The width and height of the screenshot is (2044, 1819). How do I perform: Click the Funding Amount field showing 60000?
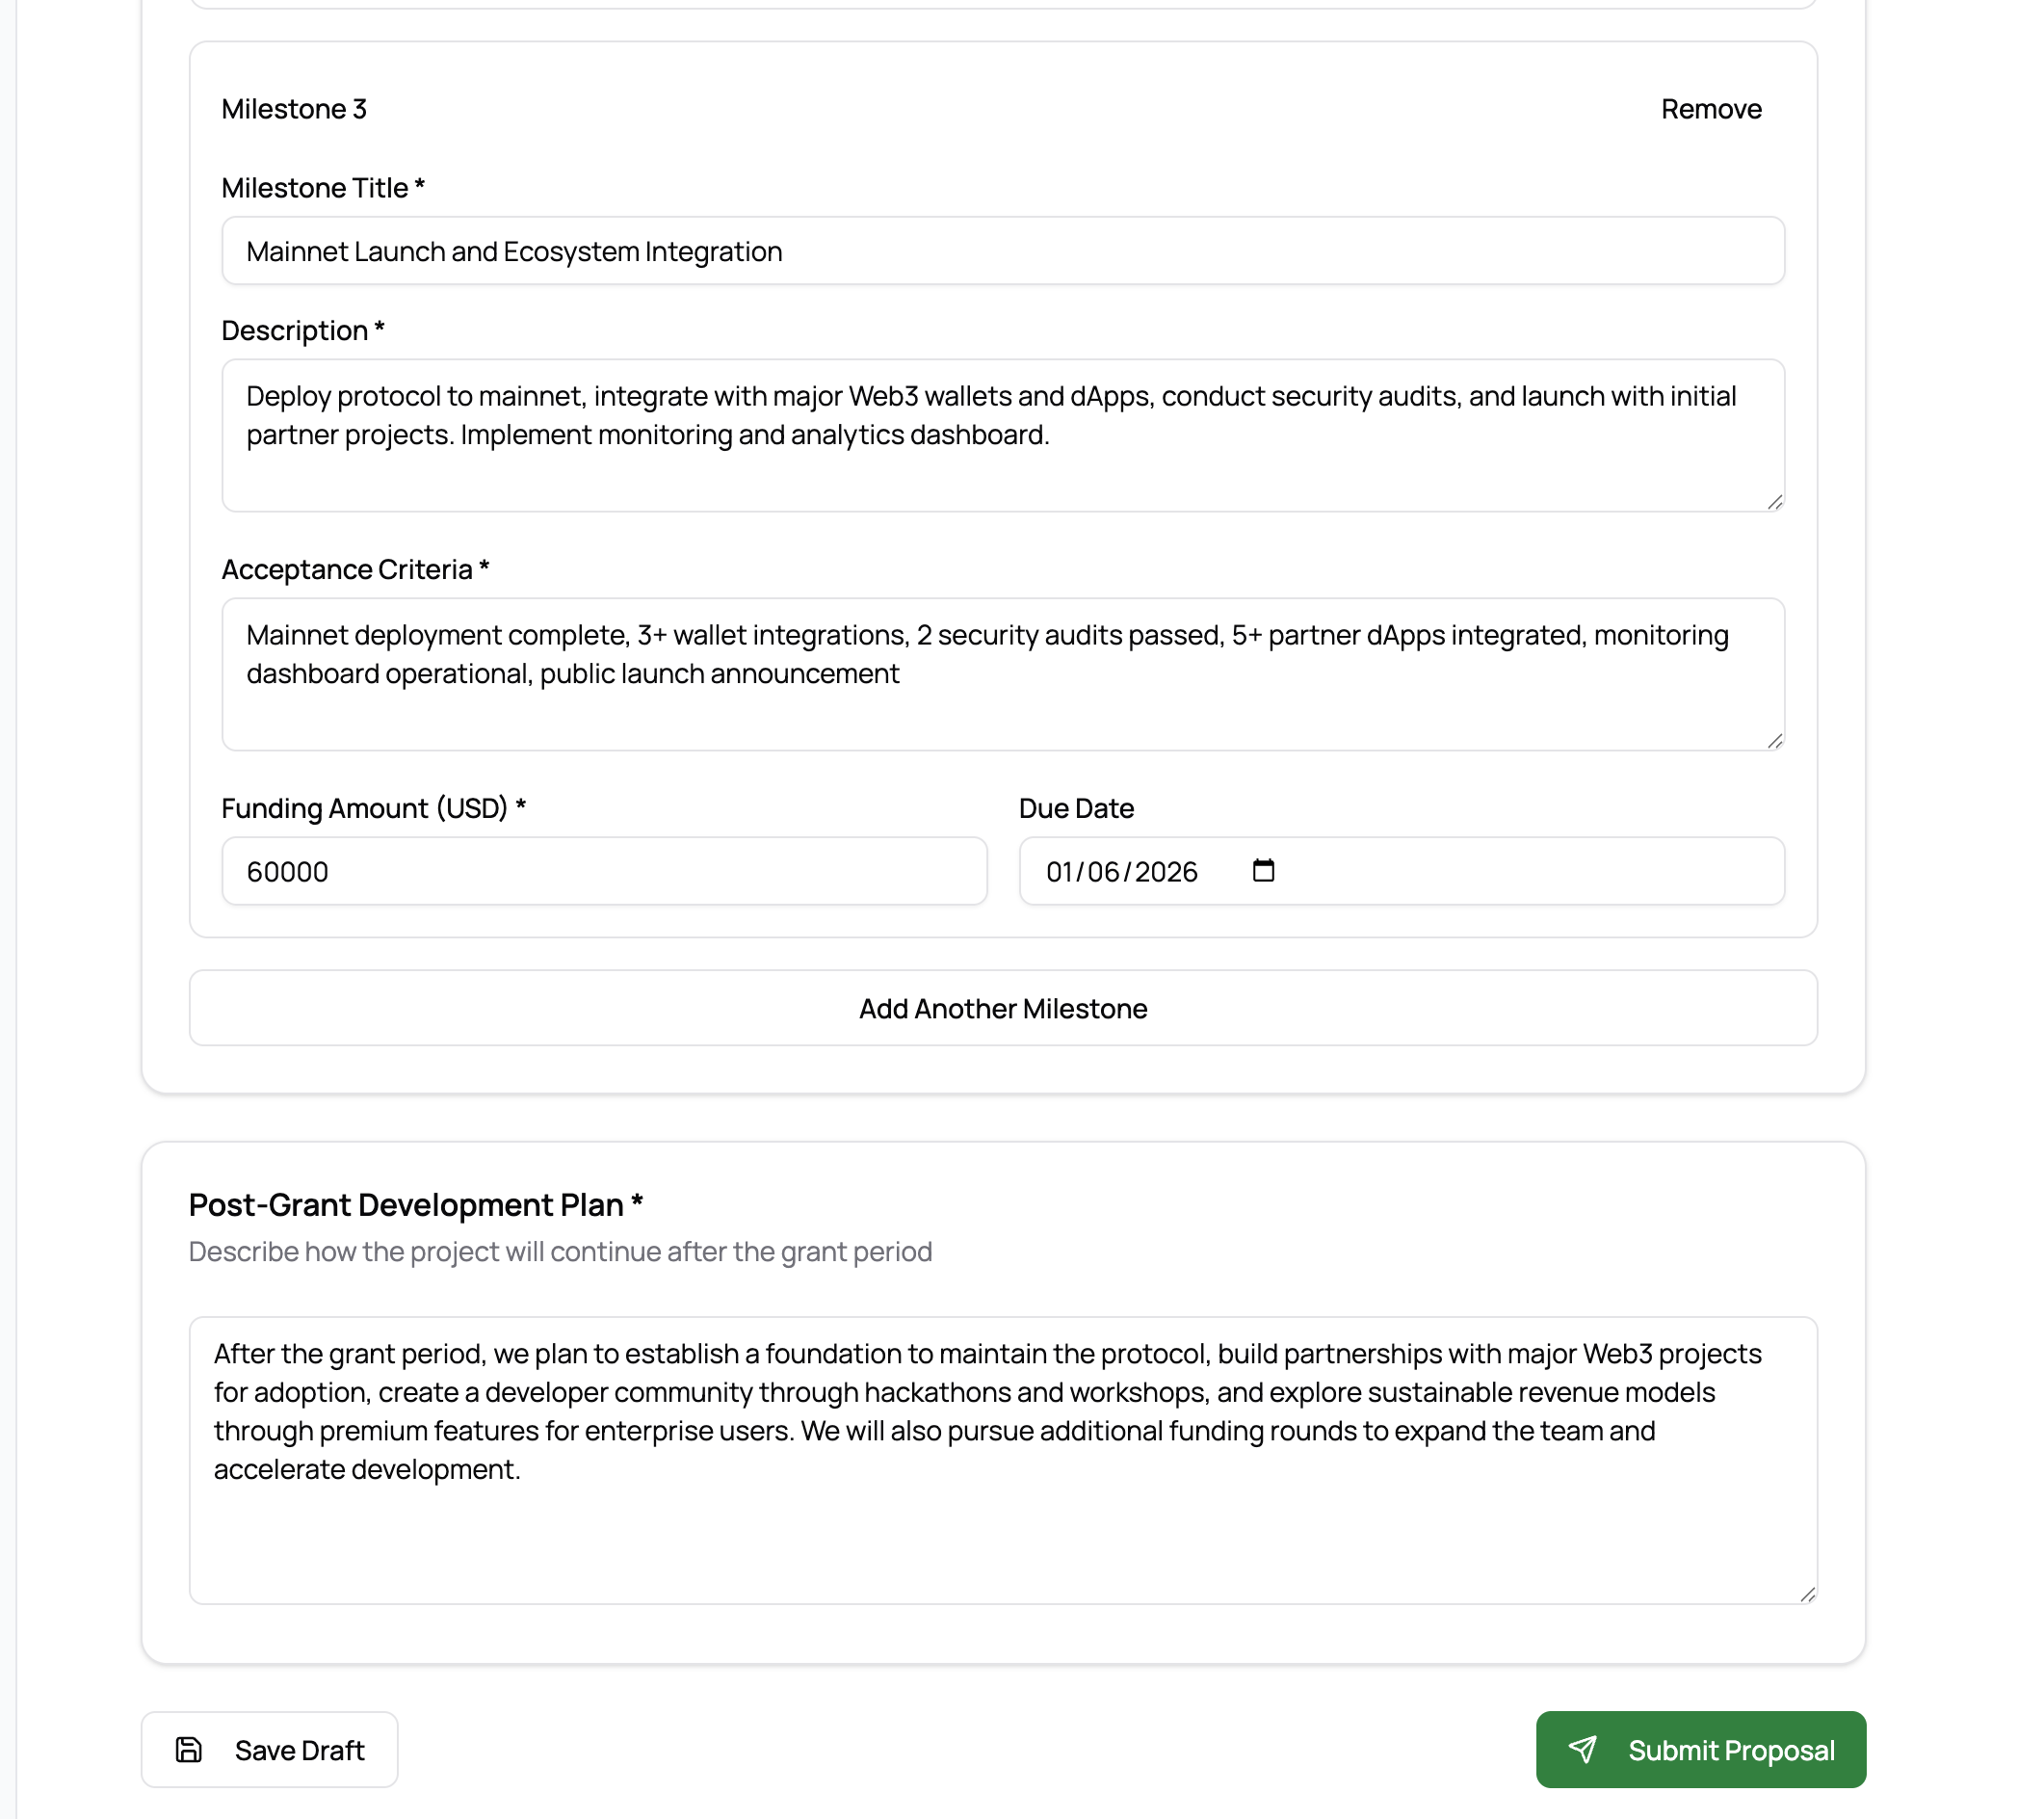(x=604, y=871)
